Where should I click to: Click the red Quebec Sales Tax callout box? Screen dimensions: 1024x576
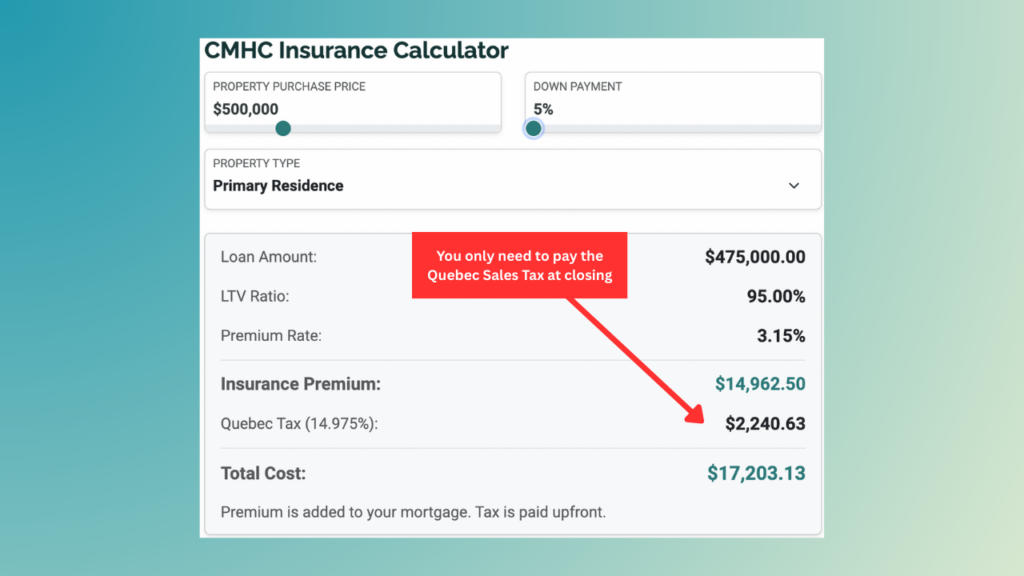click(x=520, y=265)
